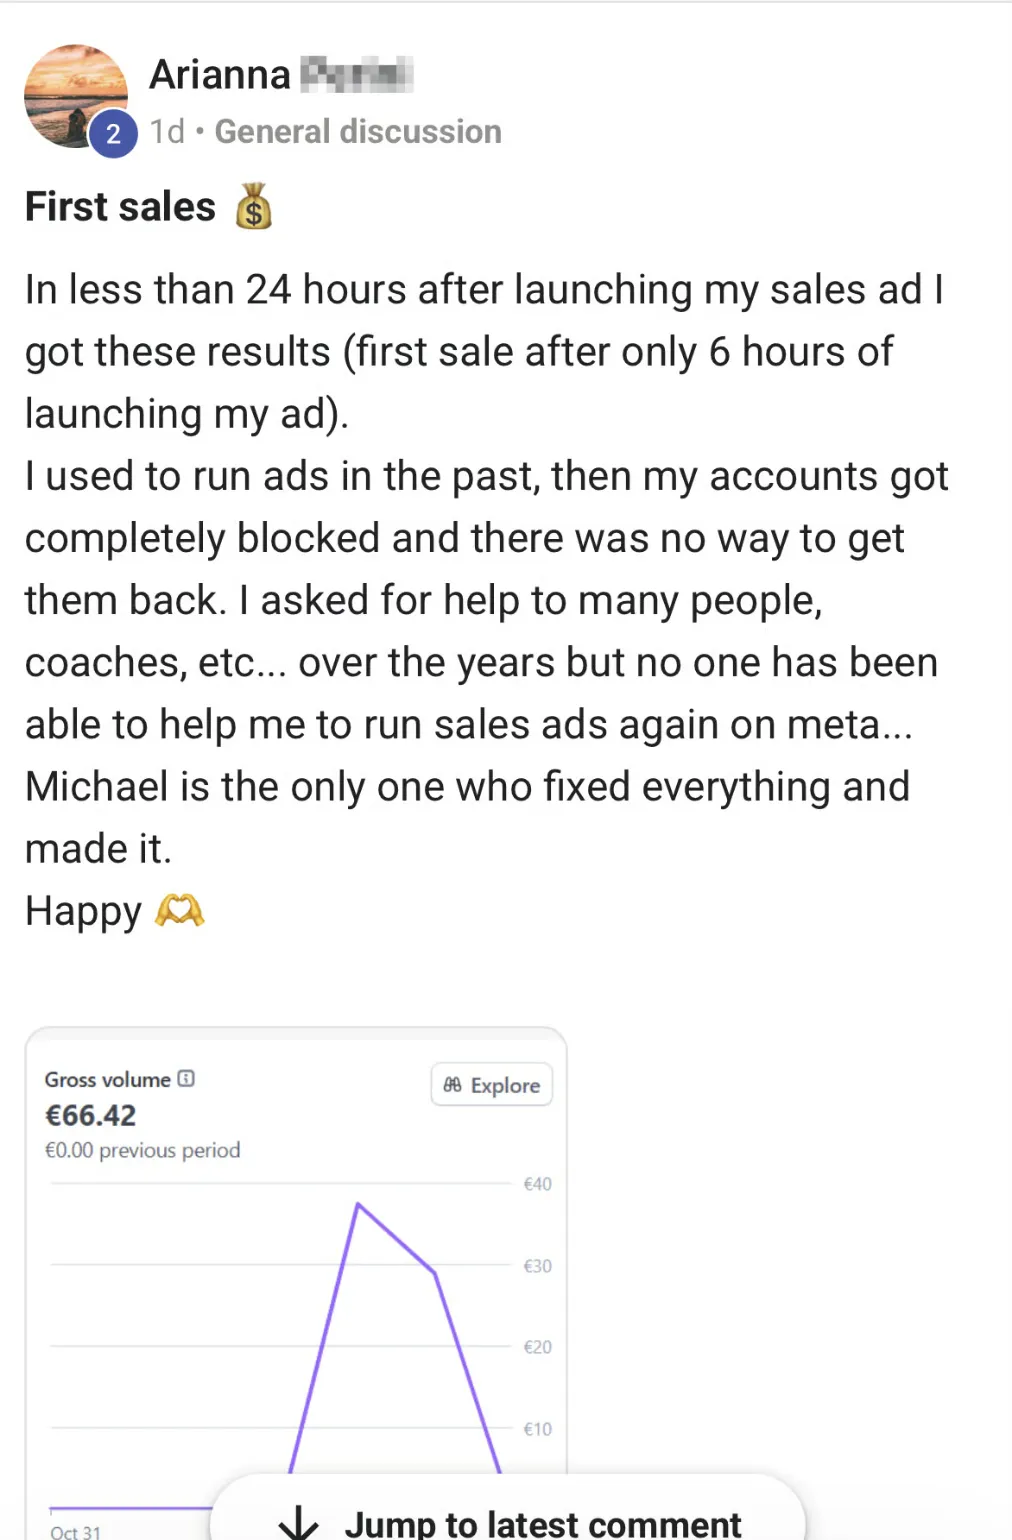Click the heart hands emoji
Viewport: 1012px width, 1540px height.
[x=180, y=910]
